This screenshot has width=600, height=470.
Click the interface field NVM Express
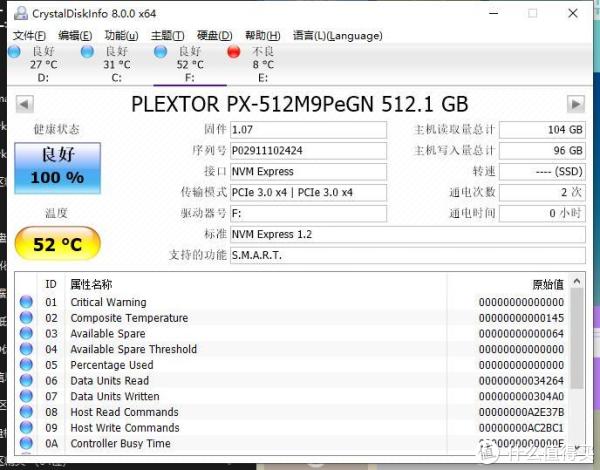point(308,171)
